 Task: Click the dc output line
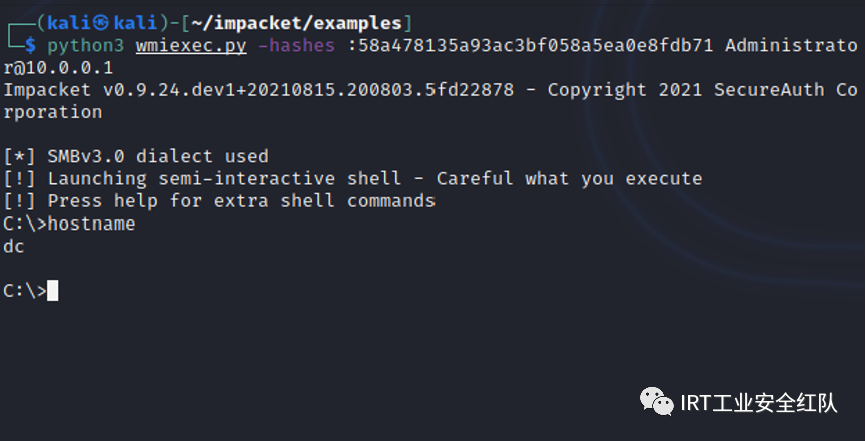click(x=14, y=246)
